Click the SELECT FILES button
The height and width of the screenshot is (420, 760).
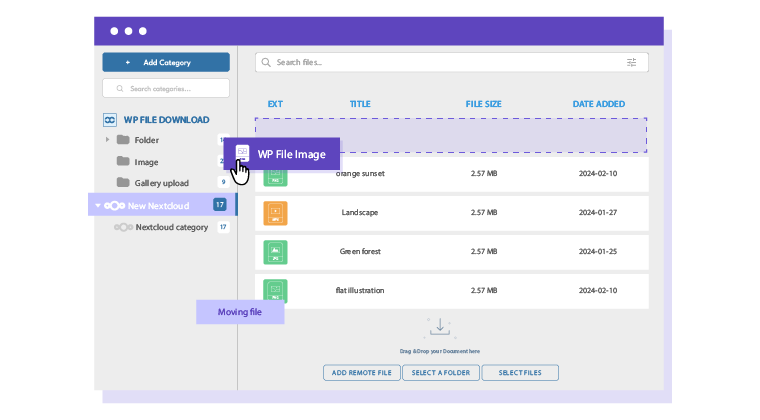pyautogui.click(x=519, y=373)
